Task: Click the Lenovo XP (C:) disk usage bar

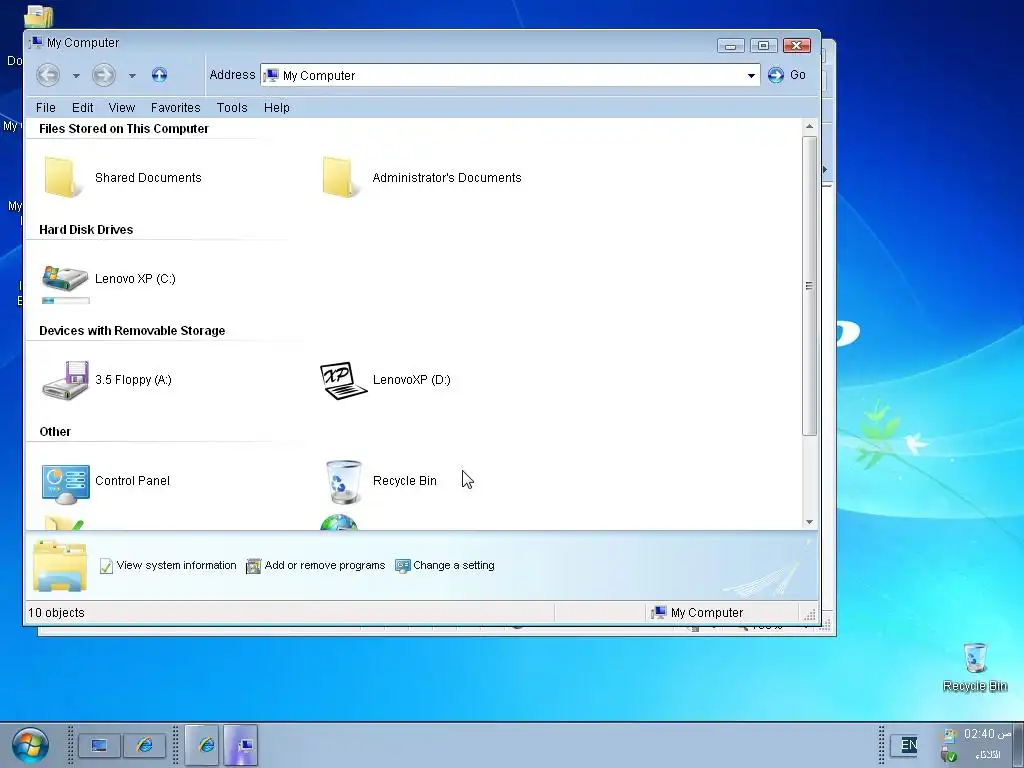Action: 65,300
